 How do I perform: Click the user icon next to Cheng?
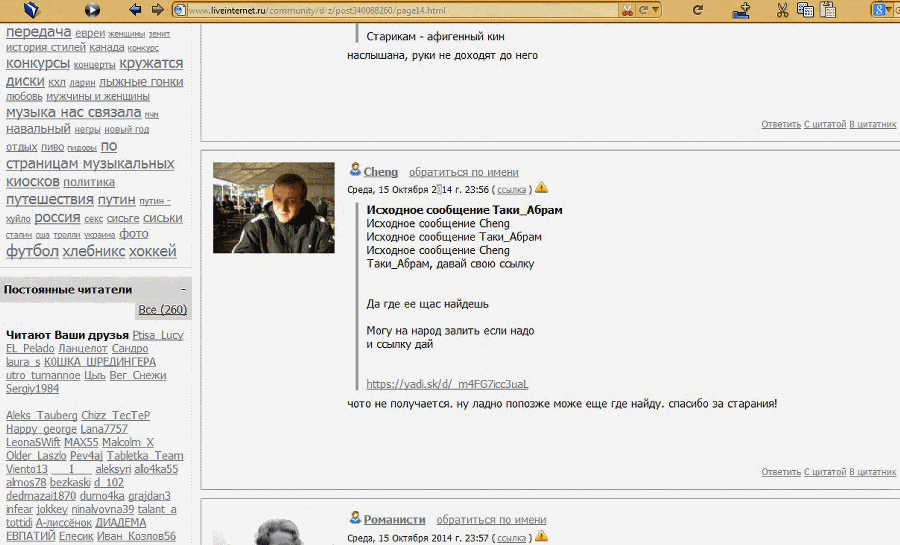tap(355, 170)
